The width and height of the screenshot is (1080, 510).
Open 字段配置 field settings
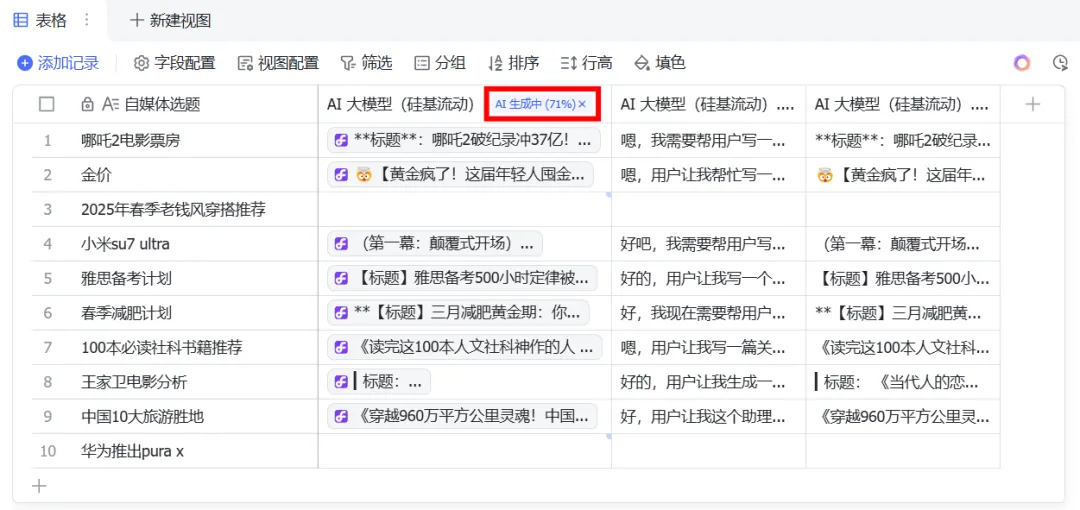point(174,63)
